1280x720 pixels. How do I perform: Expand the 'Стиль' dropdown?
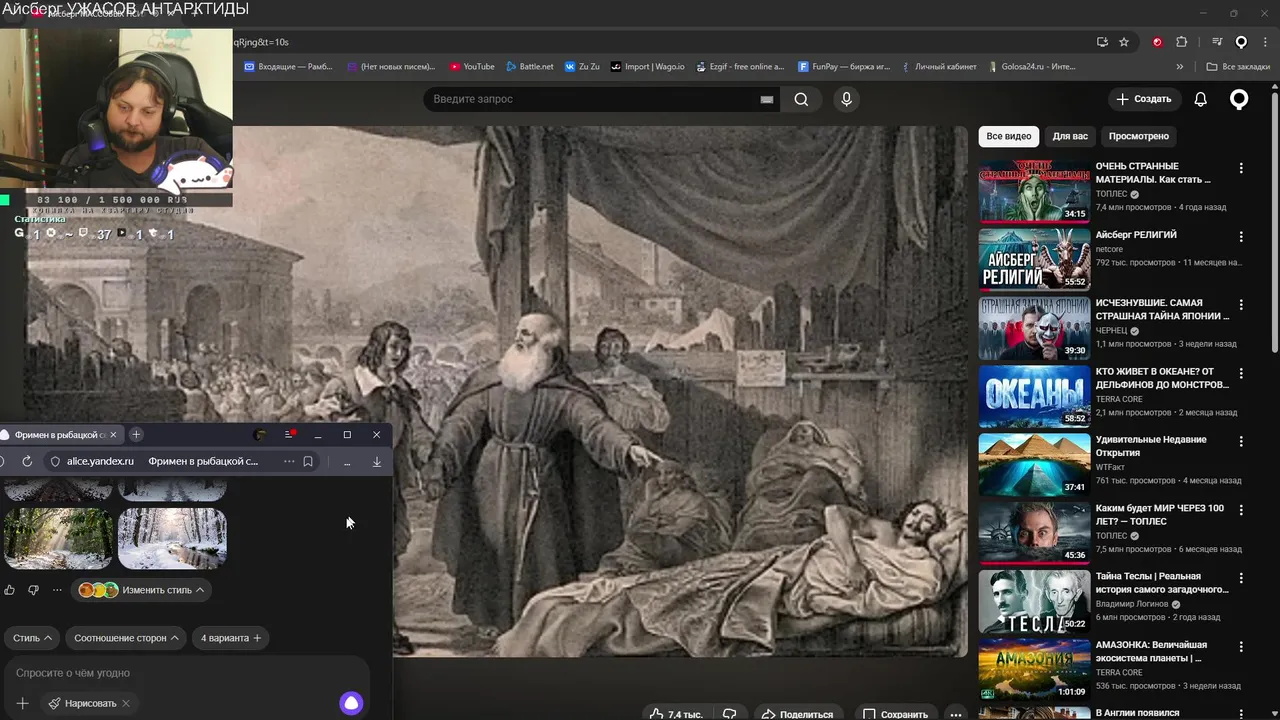pyautogui.click(x=32, y=638)
